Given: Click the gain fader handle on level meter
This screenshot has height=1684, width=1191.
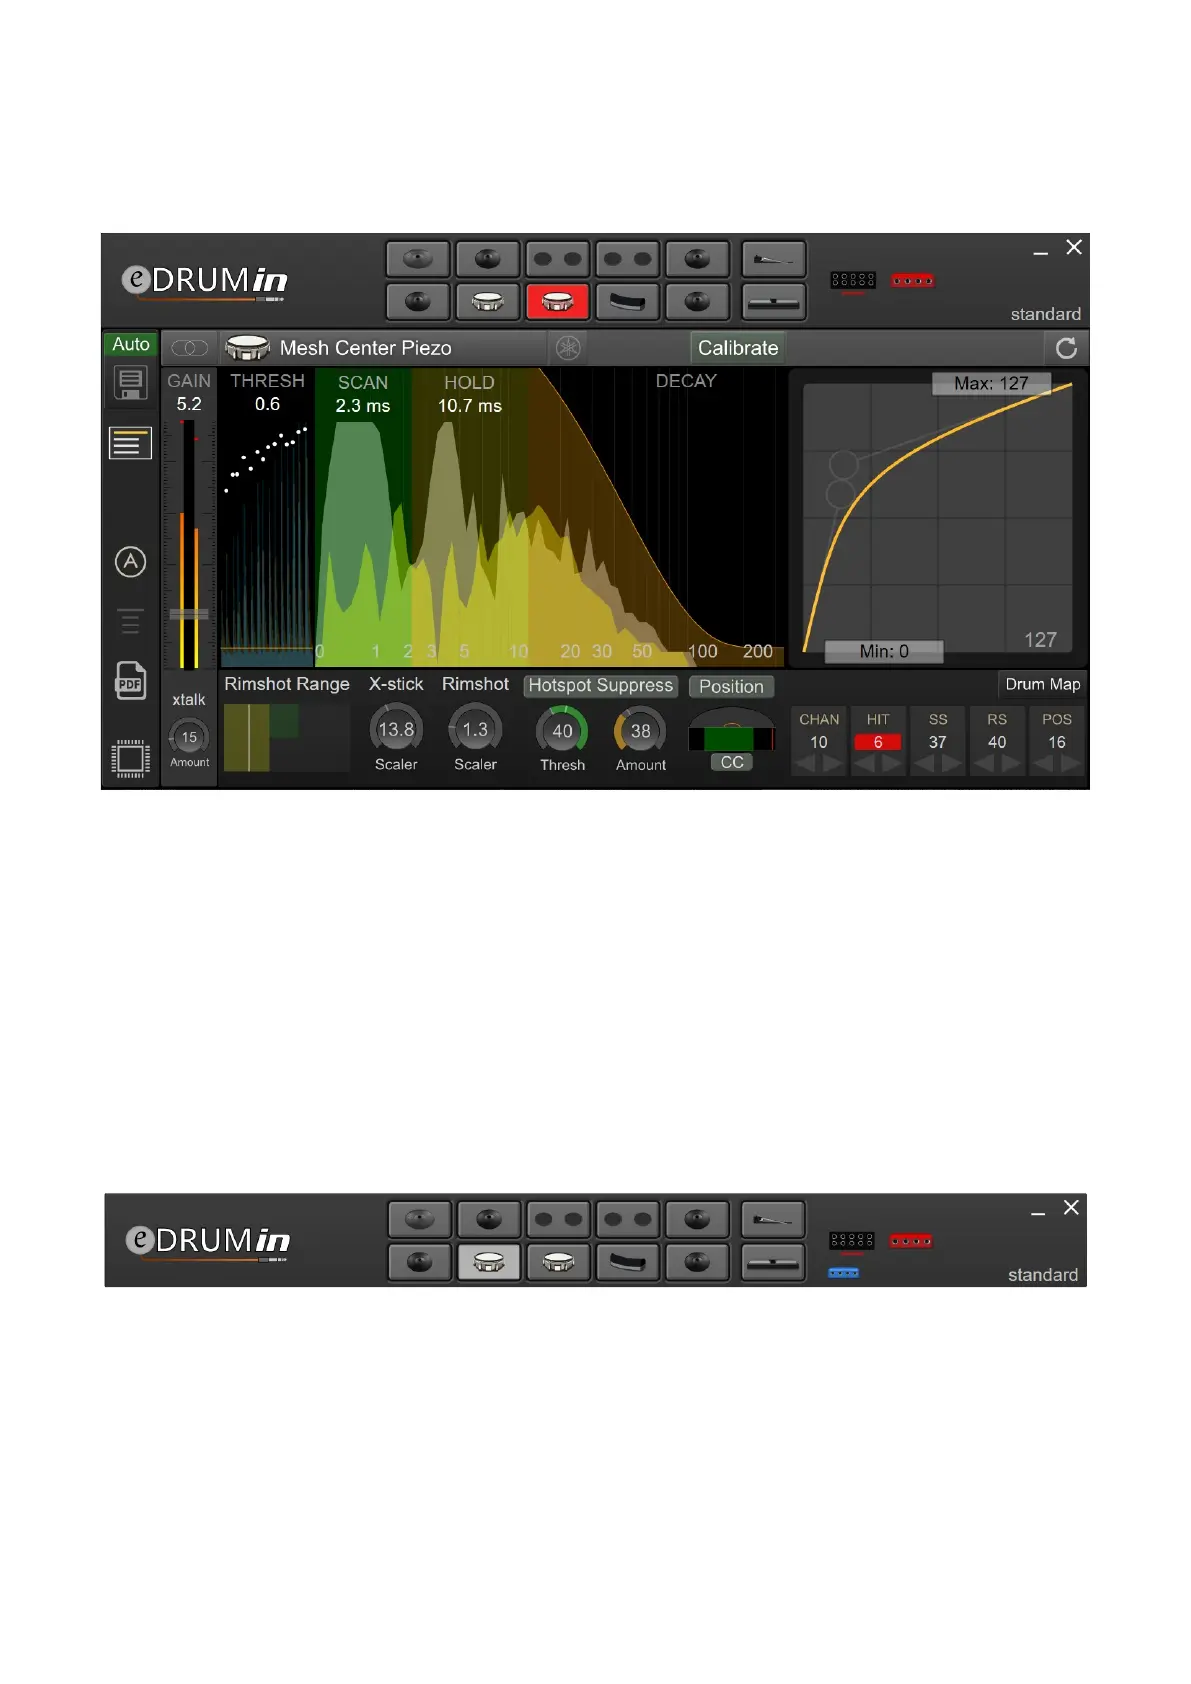Looking at the screenshot, I should coord(189,614).
